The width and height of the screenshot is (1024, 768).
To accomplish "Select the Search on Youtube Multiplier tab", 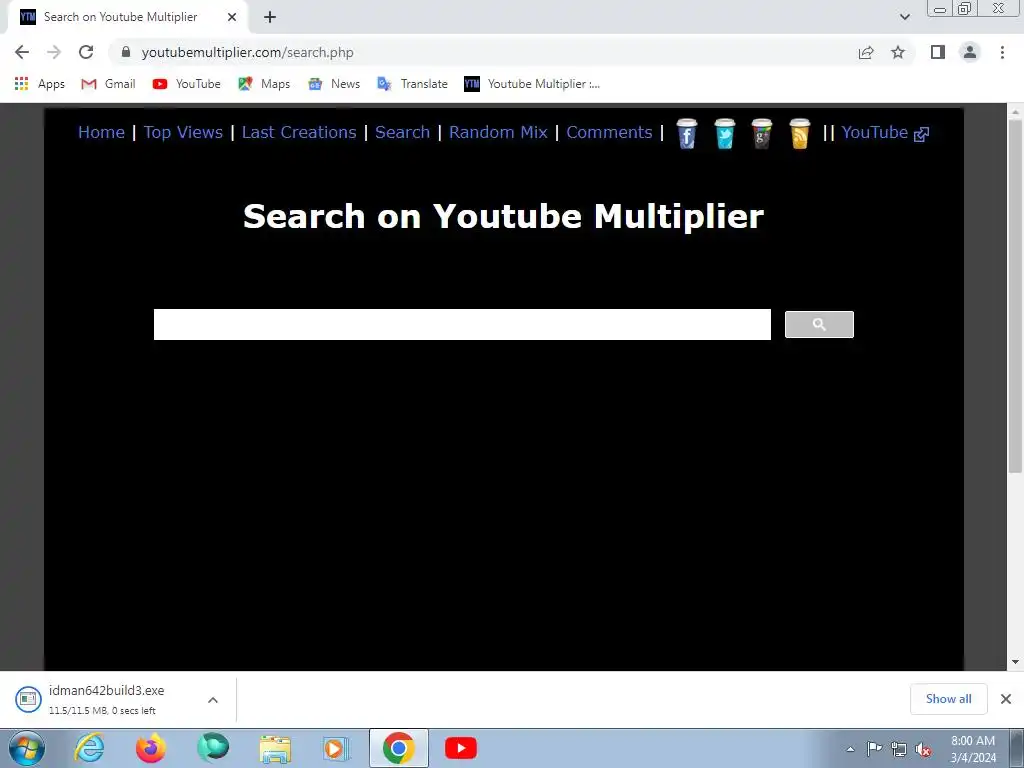I will [128, 18].
